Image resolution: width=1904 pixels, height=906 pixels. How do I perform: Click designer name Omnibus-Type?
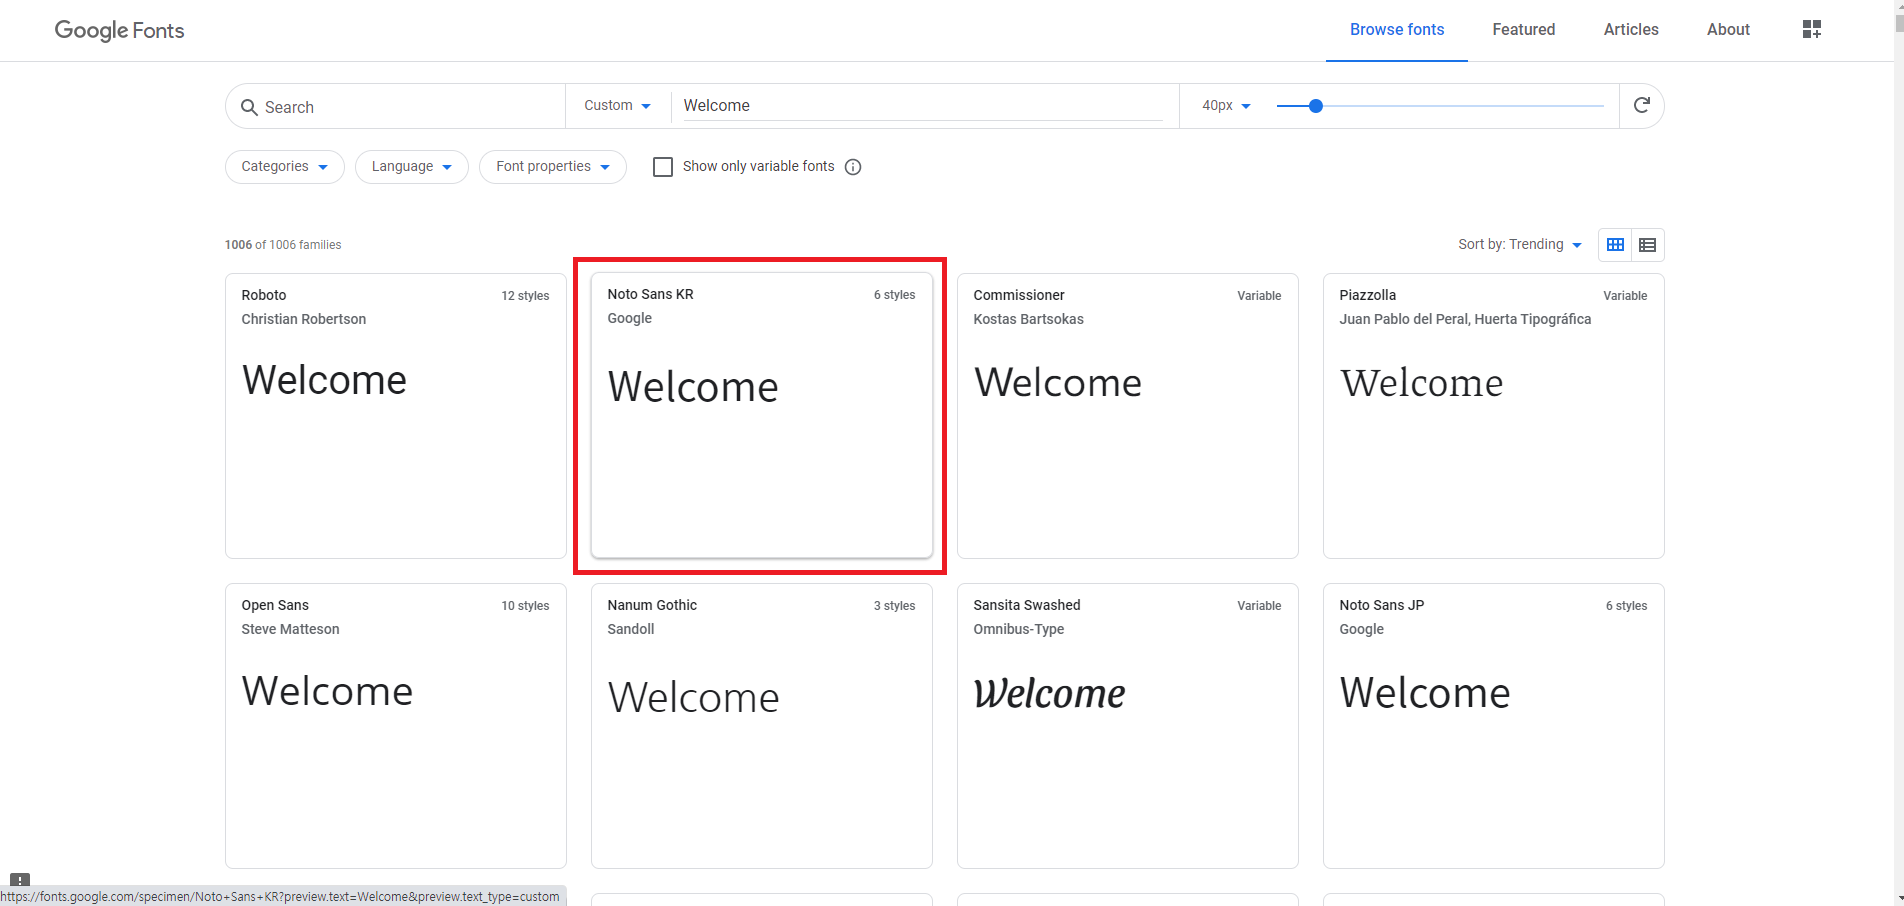1018,629
